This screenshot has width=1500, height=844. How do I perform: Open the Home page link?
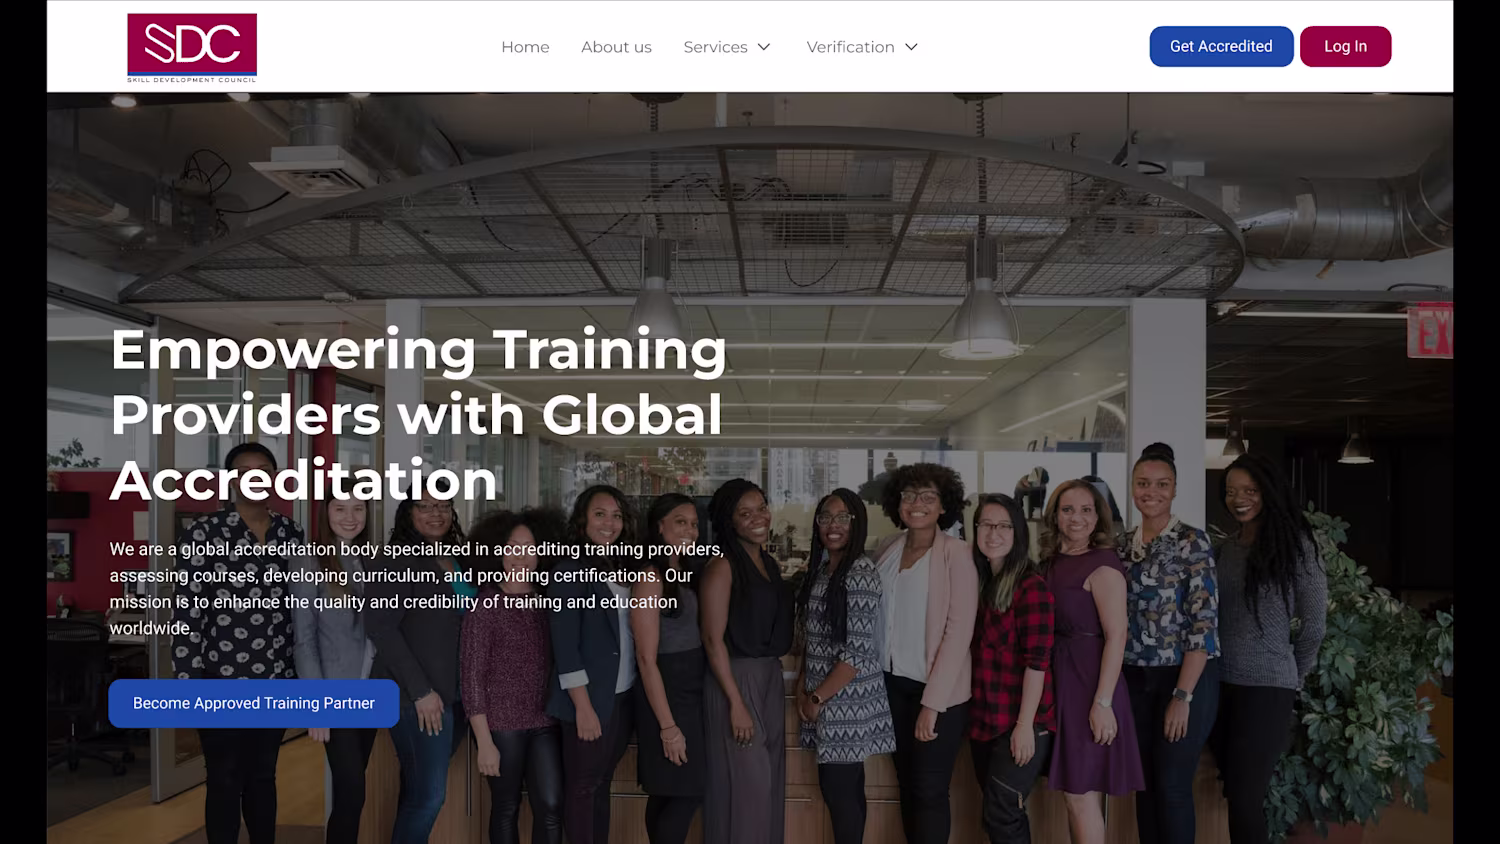[525, 47]
